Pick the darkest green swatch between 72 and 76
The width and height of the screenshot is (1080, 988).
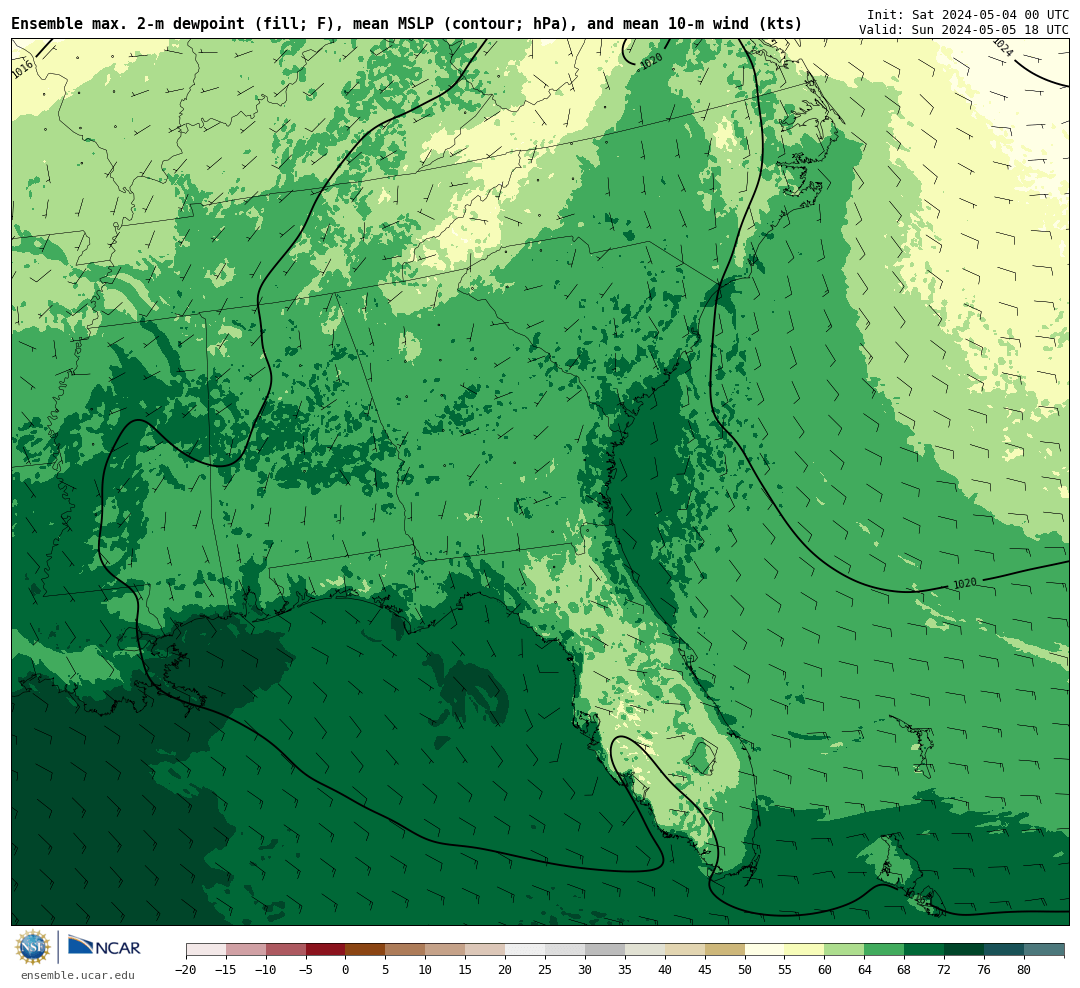point(965,950)
